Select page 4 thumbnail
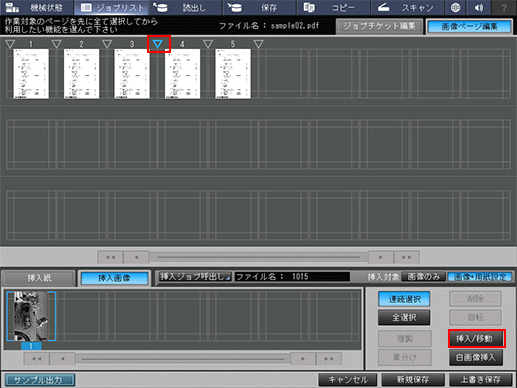Viewport: 517px width, 388px height. [x=182, y=74]
